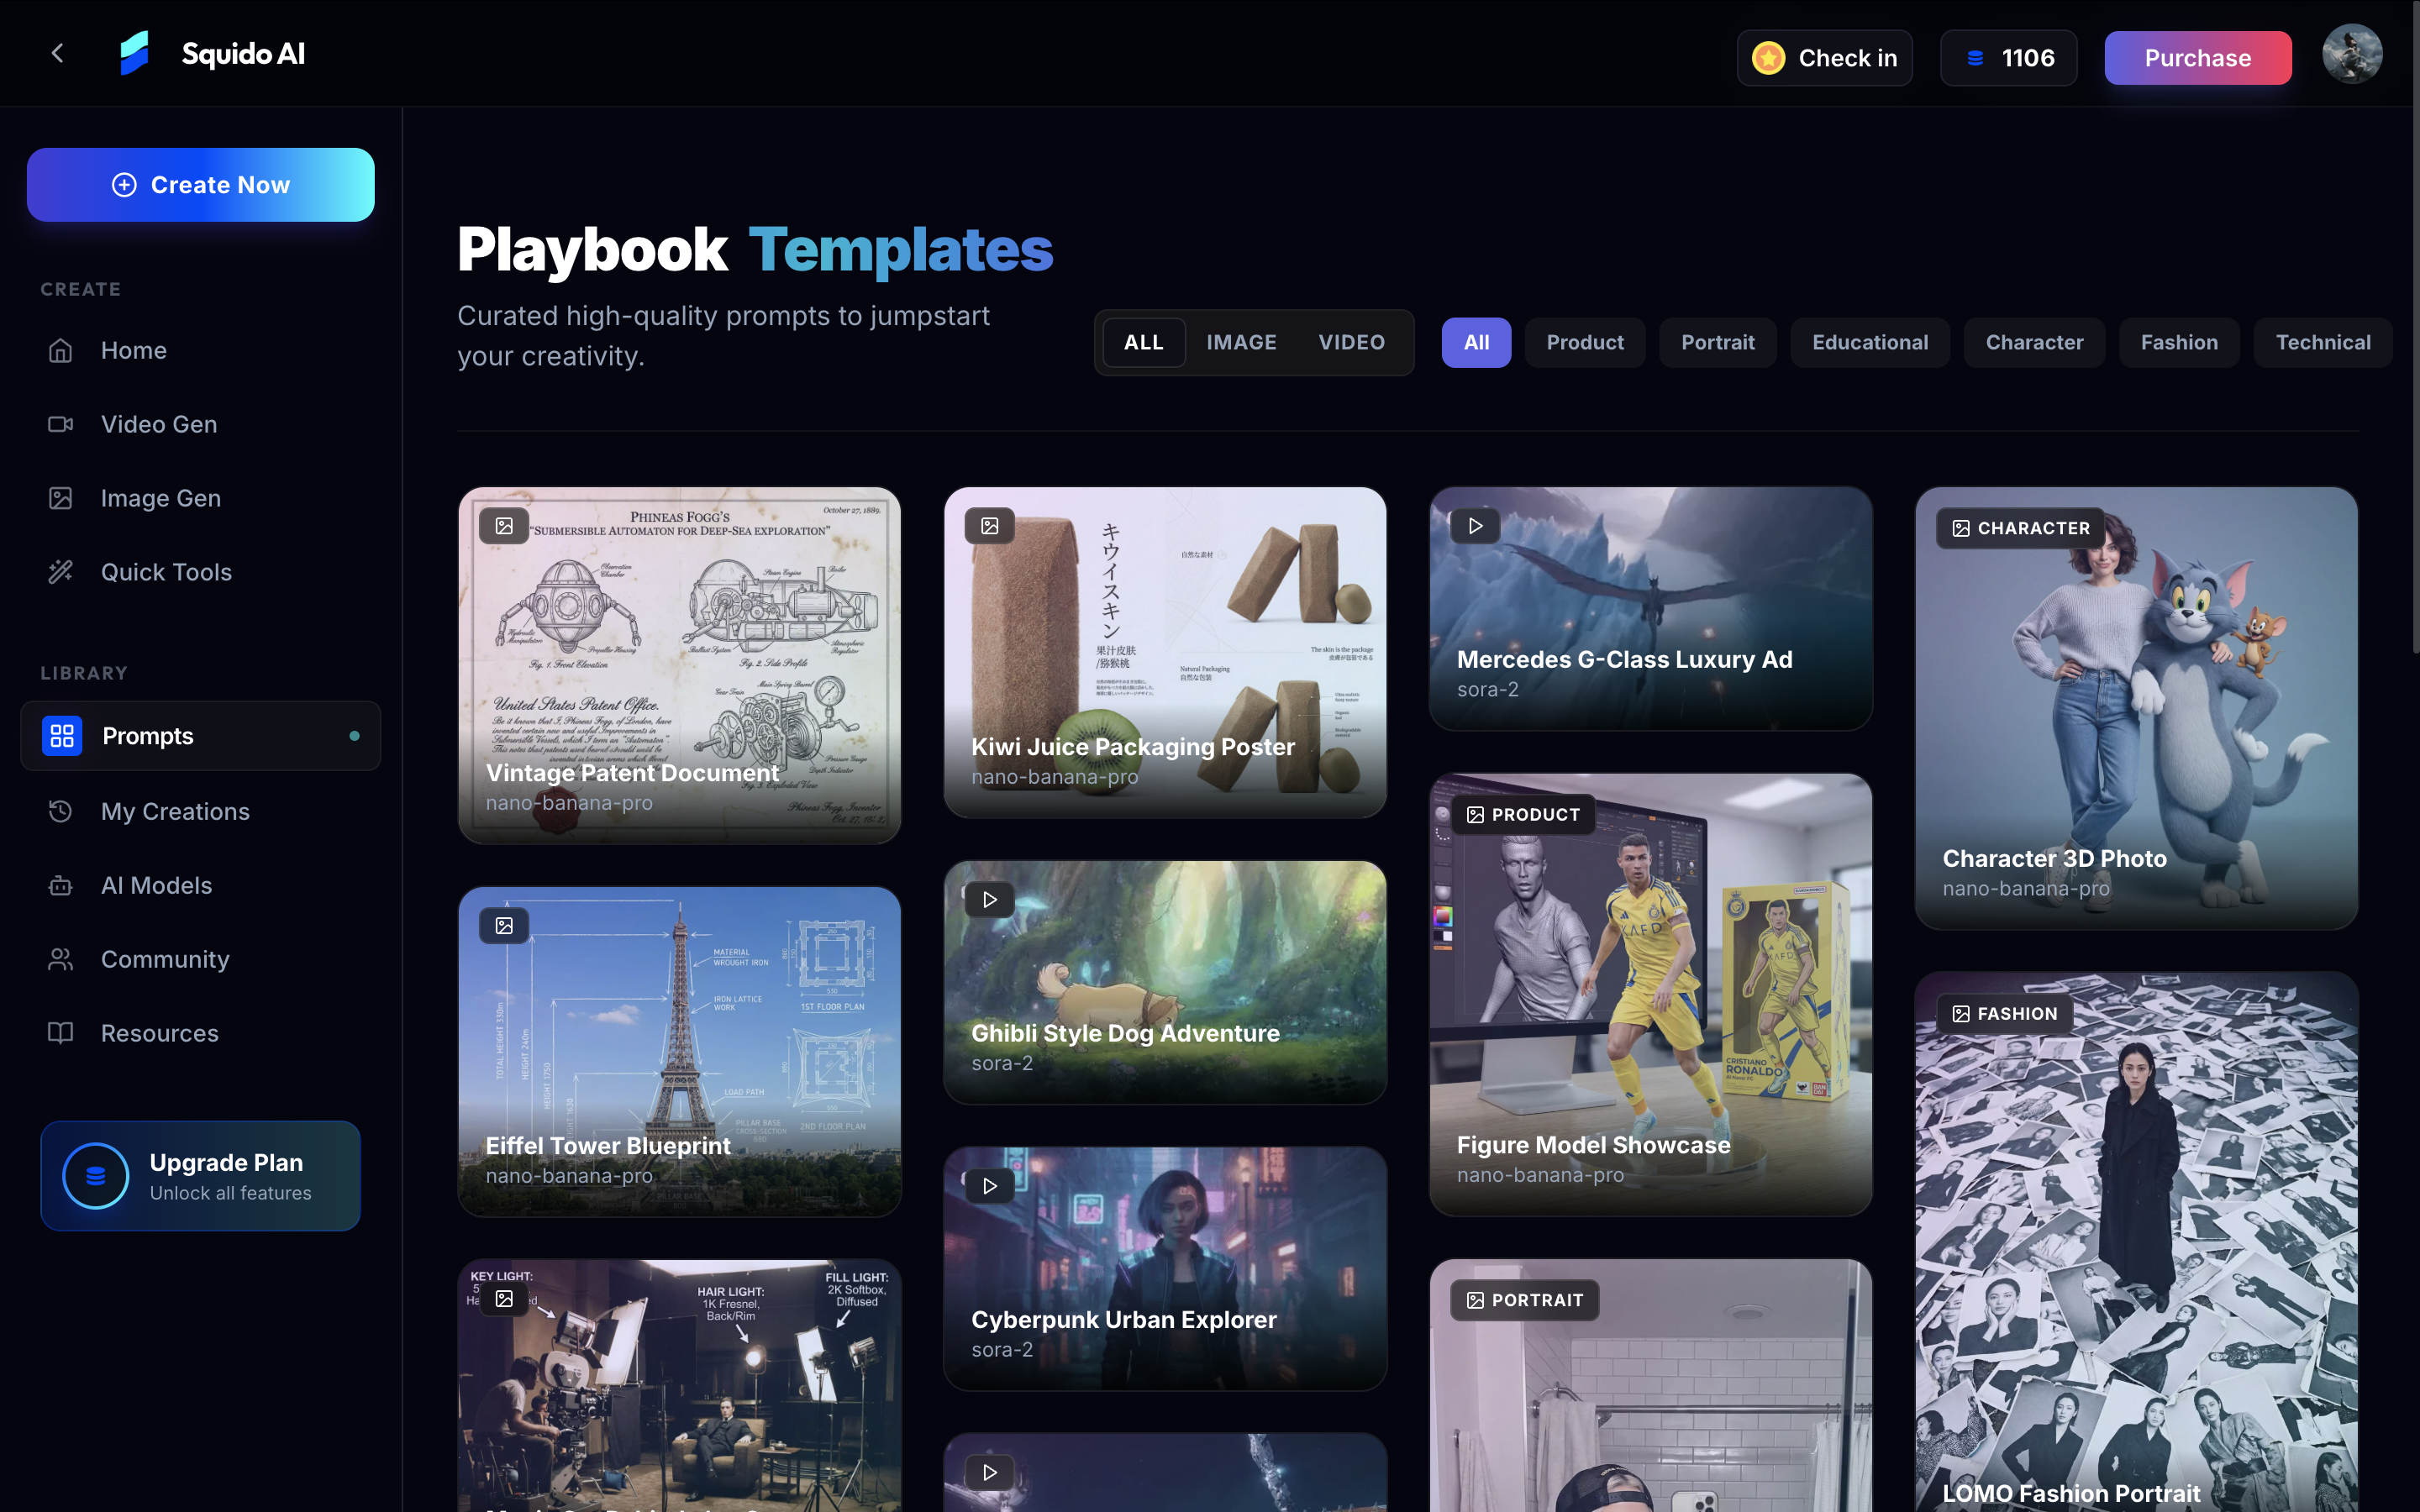2420x1512 pixels.
Task: Filter templates by Product category
Action: [x=1584, y=342]
